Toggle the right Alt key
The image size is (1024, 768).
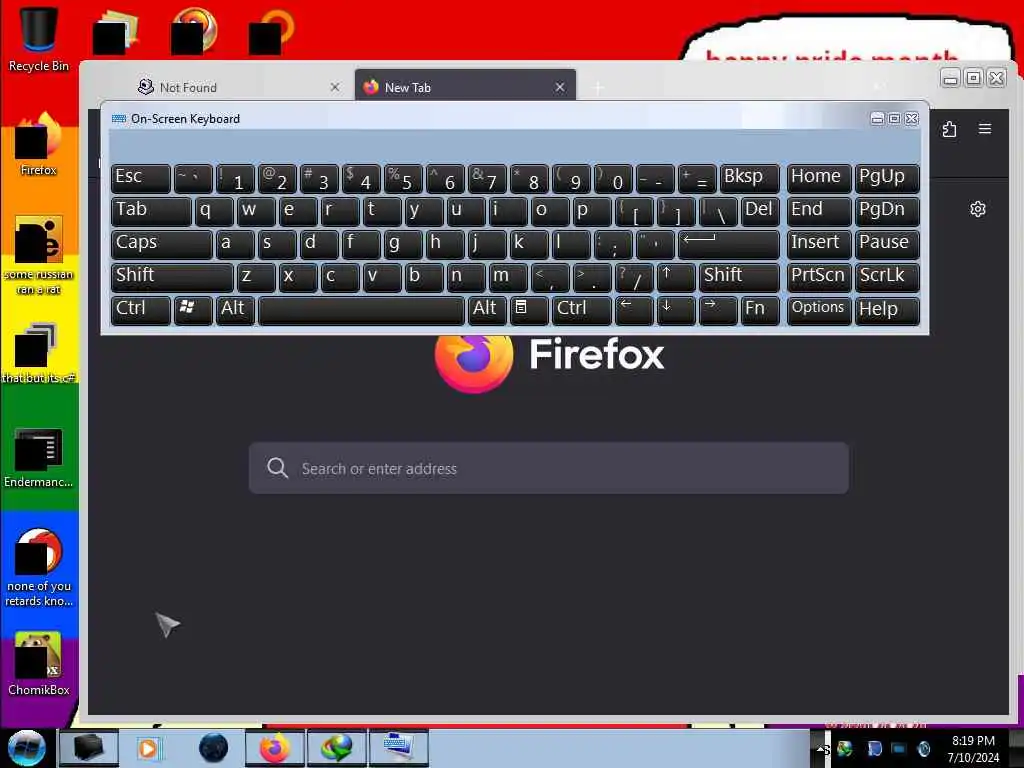coord(487,310)
